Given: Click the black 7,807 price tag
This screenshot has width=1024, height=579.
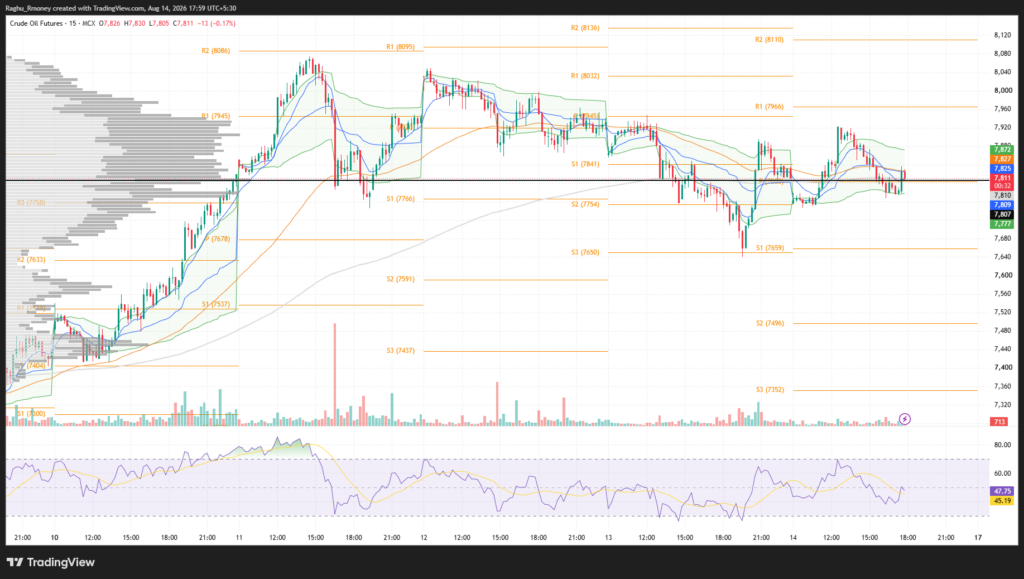Looking at the screenshot, I should point(1002,214).
